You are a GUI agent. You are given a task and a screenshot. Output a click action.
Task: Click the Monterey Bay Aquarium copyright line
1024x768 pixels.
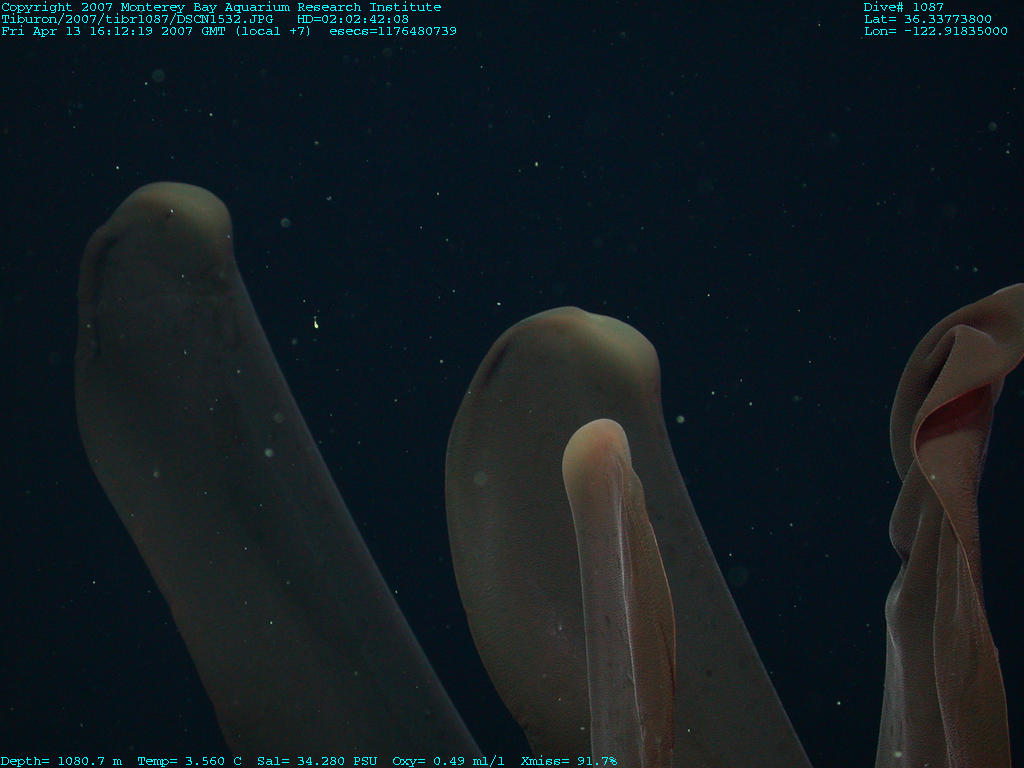[221, 7]
